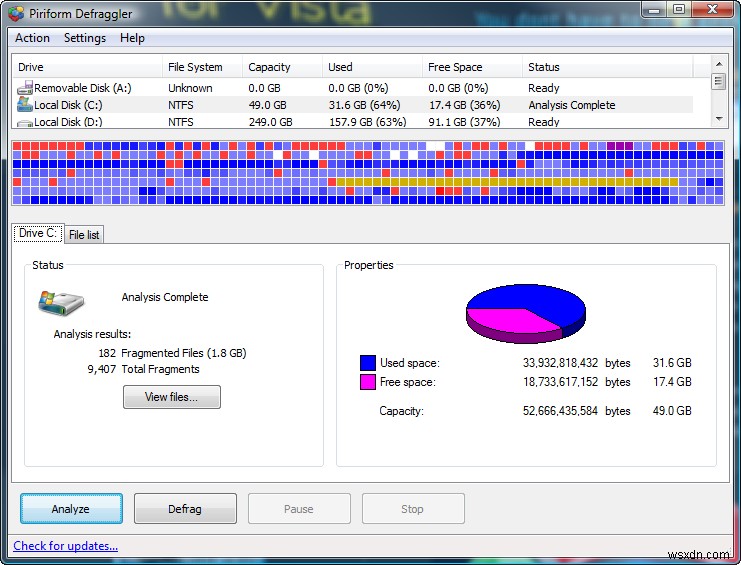Click the 'Unknown' file system cell
This screenshot has width=741, height=565.
click(190, 88)
